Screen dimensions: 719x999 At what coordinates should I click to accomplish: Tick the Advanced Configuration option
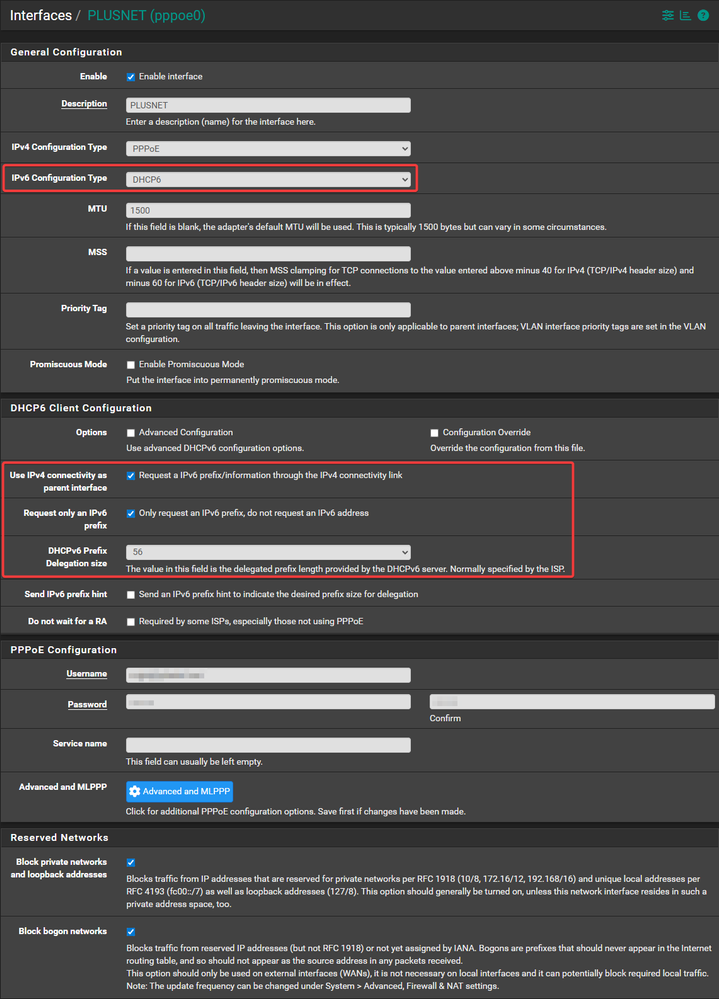point(131,433)
